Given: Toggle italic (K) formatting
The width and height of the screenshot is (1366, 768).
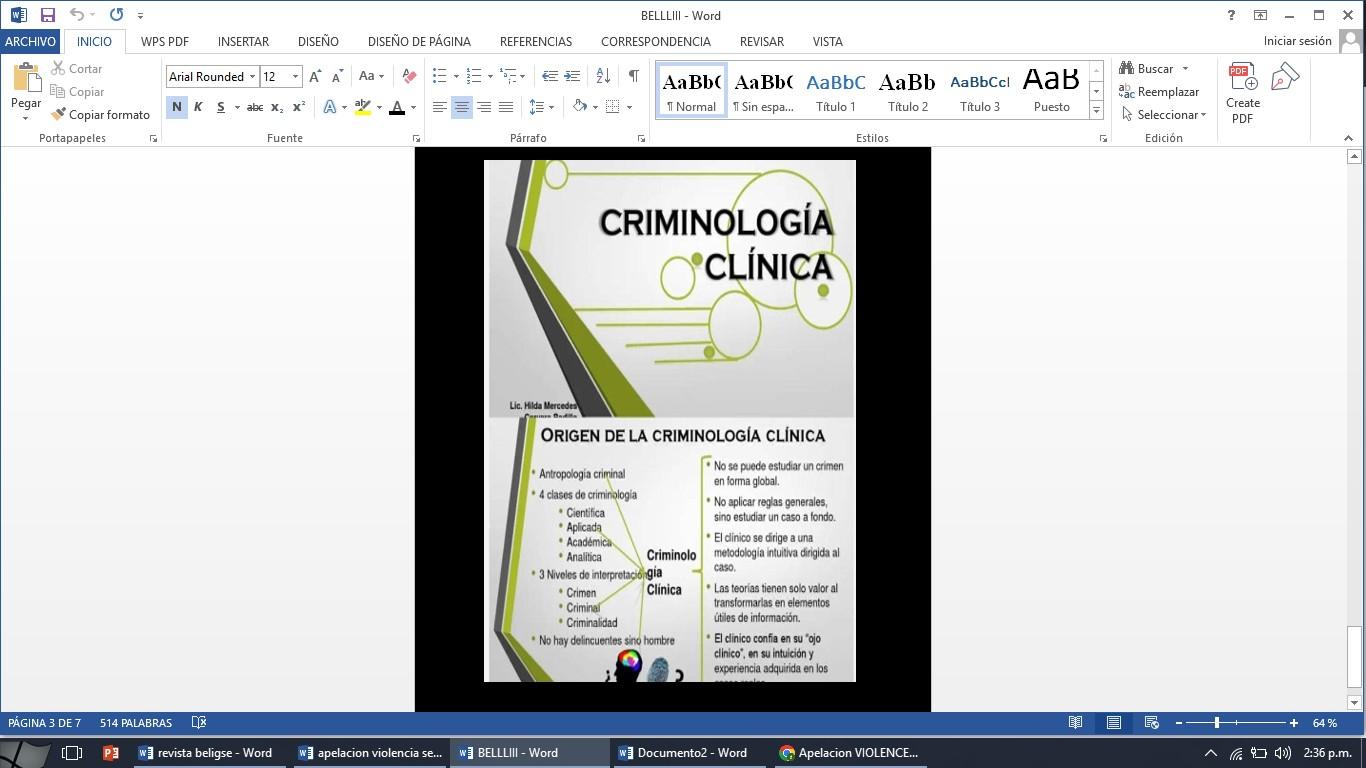Looking at the screenshot, I should [x=198, y=107].
